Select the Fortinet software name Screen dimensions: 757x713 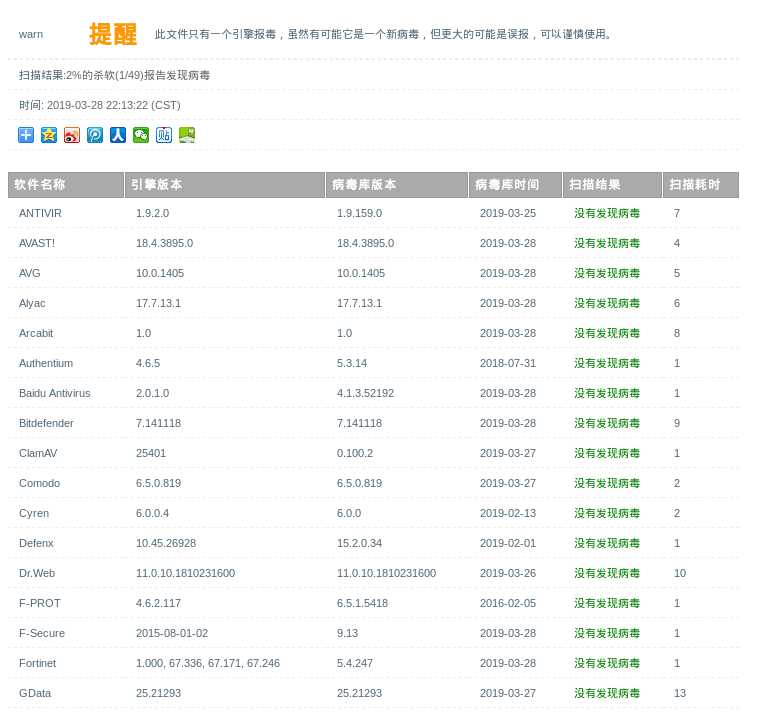click(37, 662)
